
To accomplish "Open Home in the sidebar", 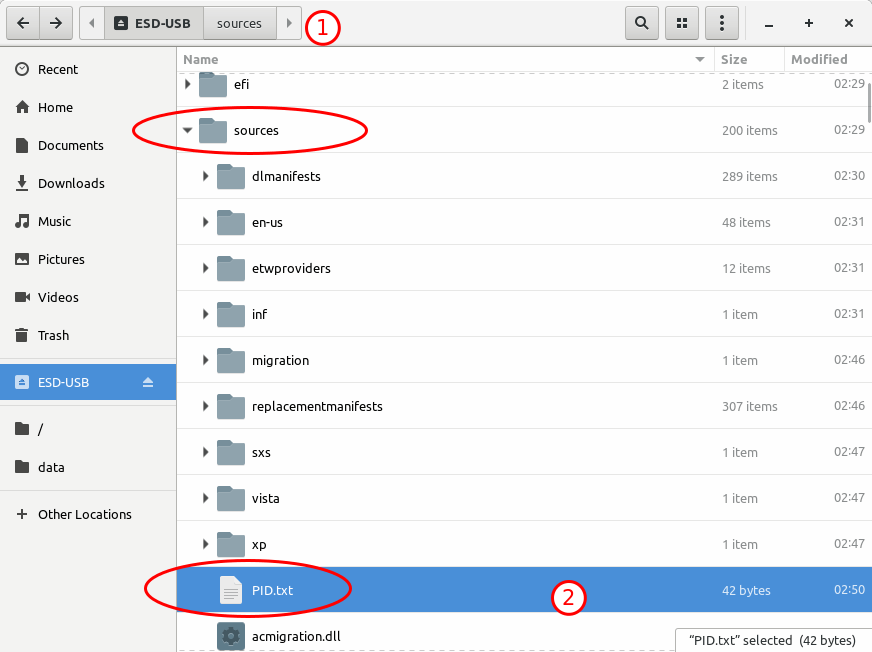I will [88, 107].
